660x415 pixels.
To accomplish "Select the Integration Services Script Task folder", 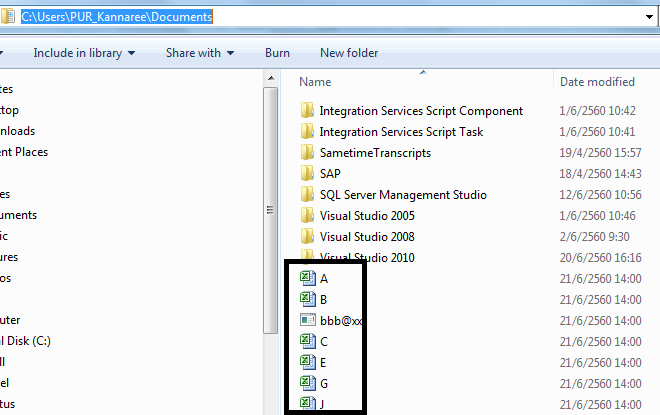I will [401, 132].
